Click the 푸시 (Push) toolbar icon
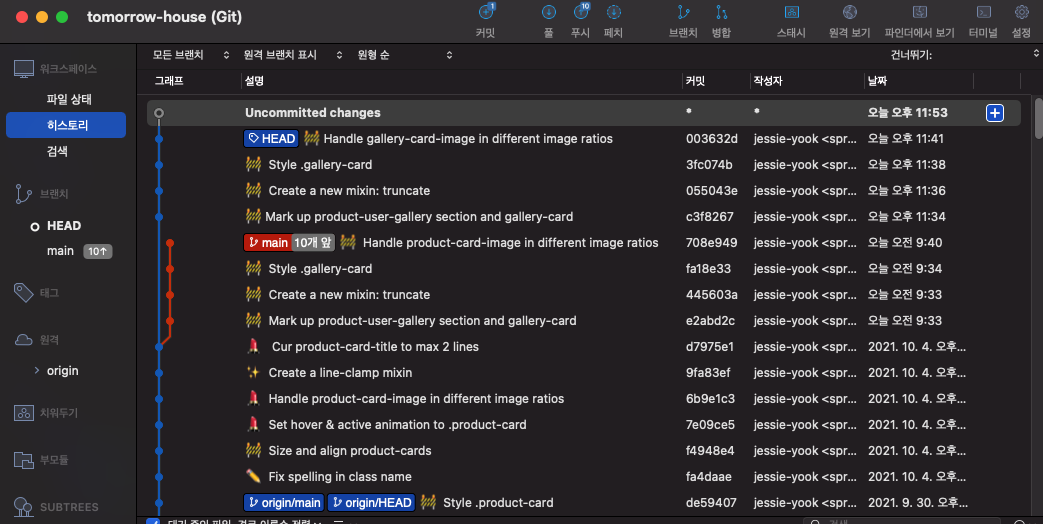The height and width of the screenshot is (524, 1043). click(581, 13)
